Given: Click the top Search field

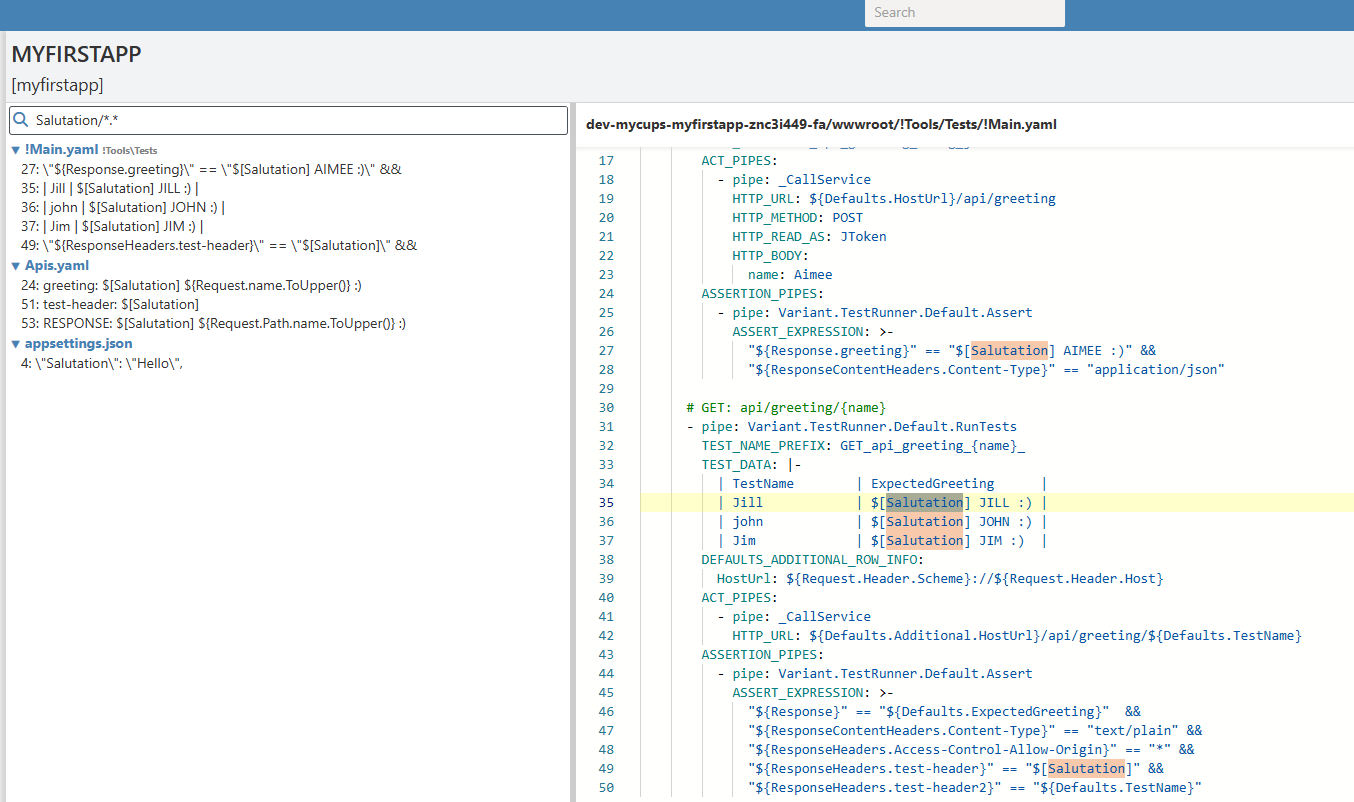Looking at the screenshot, I should pyautogui.click(x=964, y=13).
